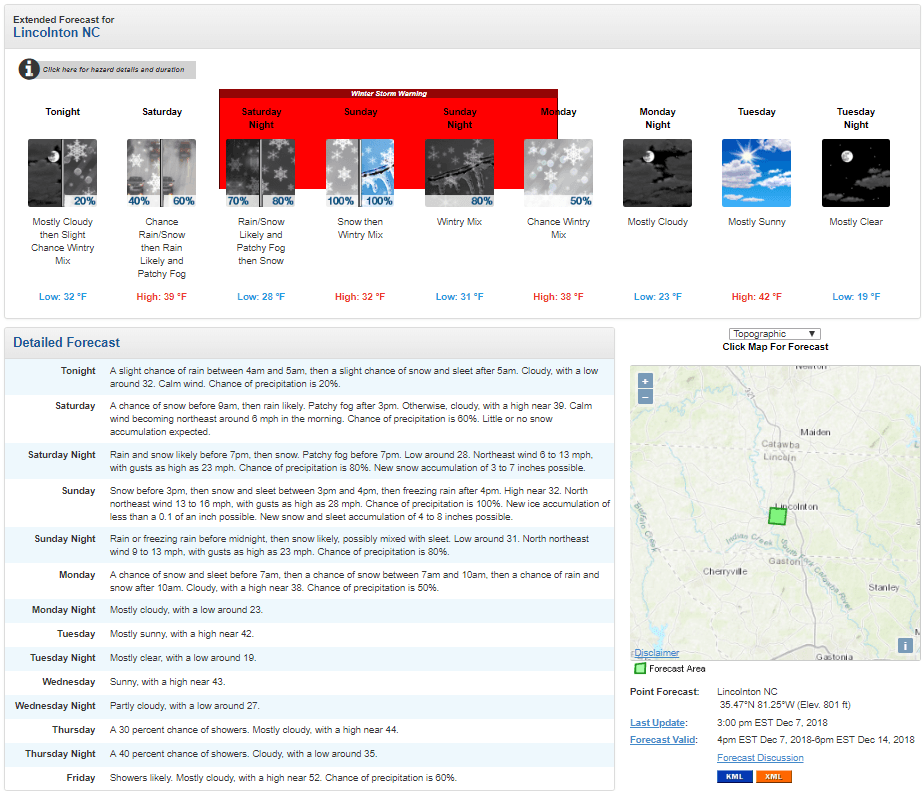Click the Last Update link

click(x=658, y=723)
